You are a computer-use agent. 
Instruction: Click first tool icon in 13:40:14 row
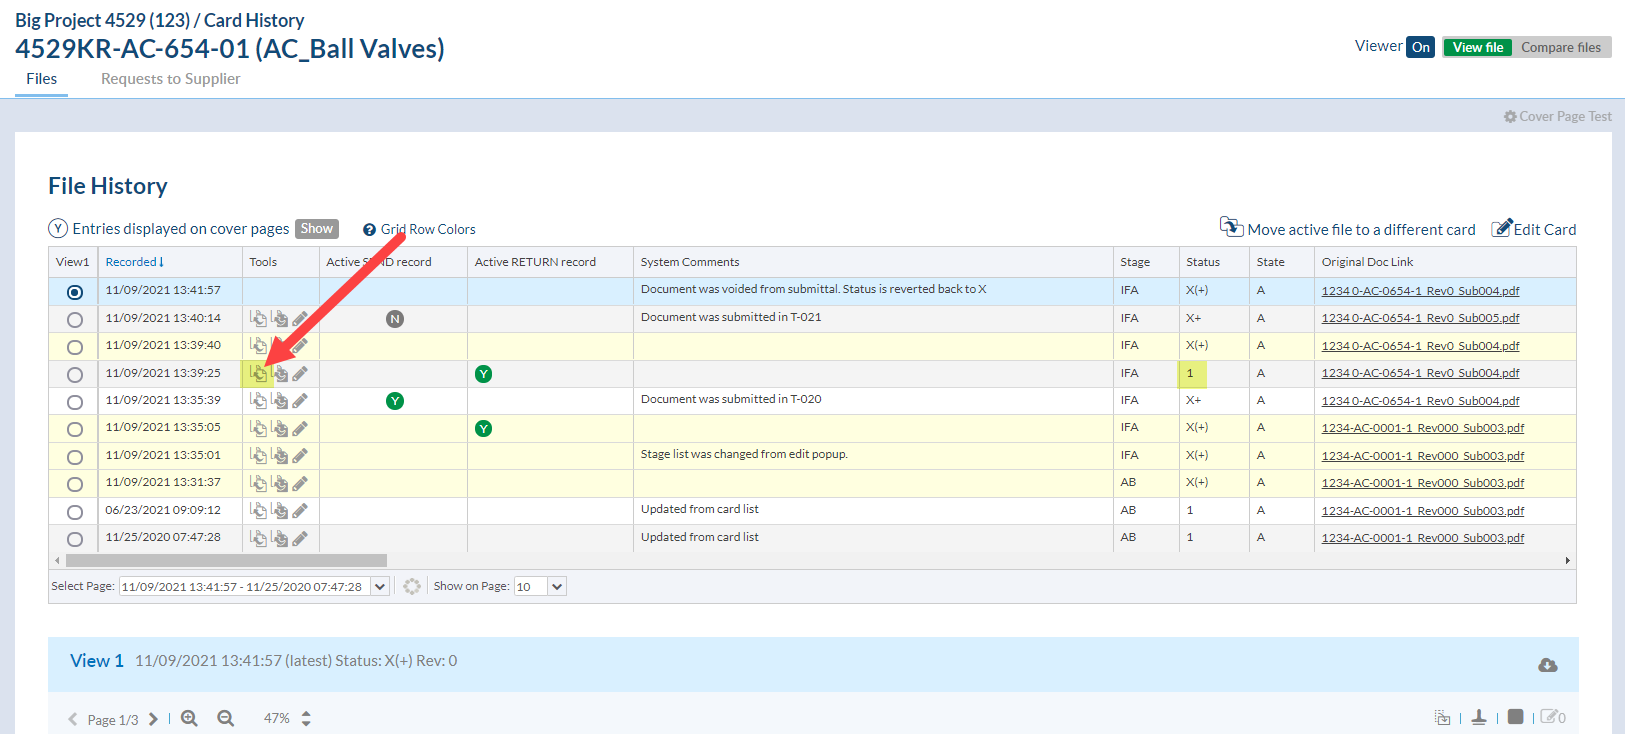258,319
